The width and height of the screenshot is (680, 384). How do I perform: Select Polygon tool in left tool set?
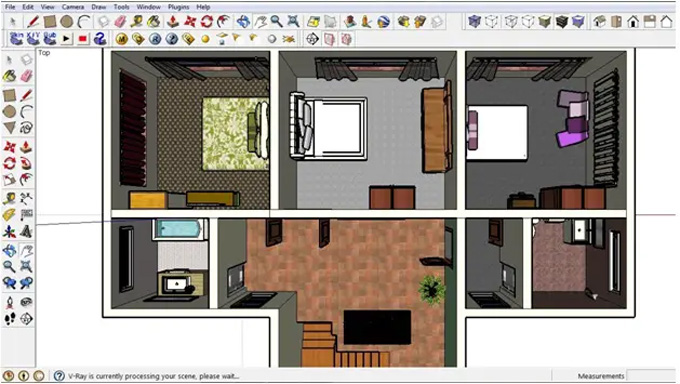click(10, 128)
